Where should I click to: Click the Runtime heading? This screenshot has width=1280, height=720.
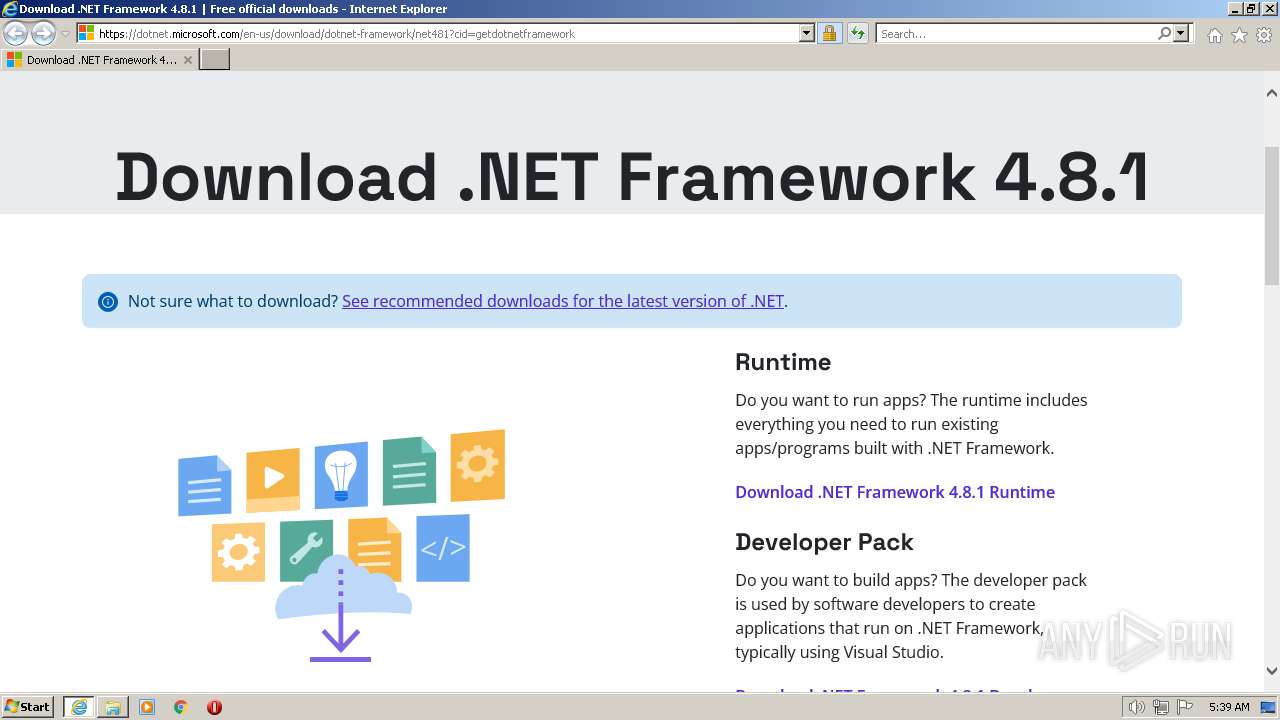(783, 362)
